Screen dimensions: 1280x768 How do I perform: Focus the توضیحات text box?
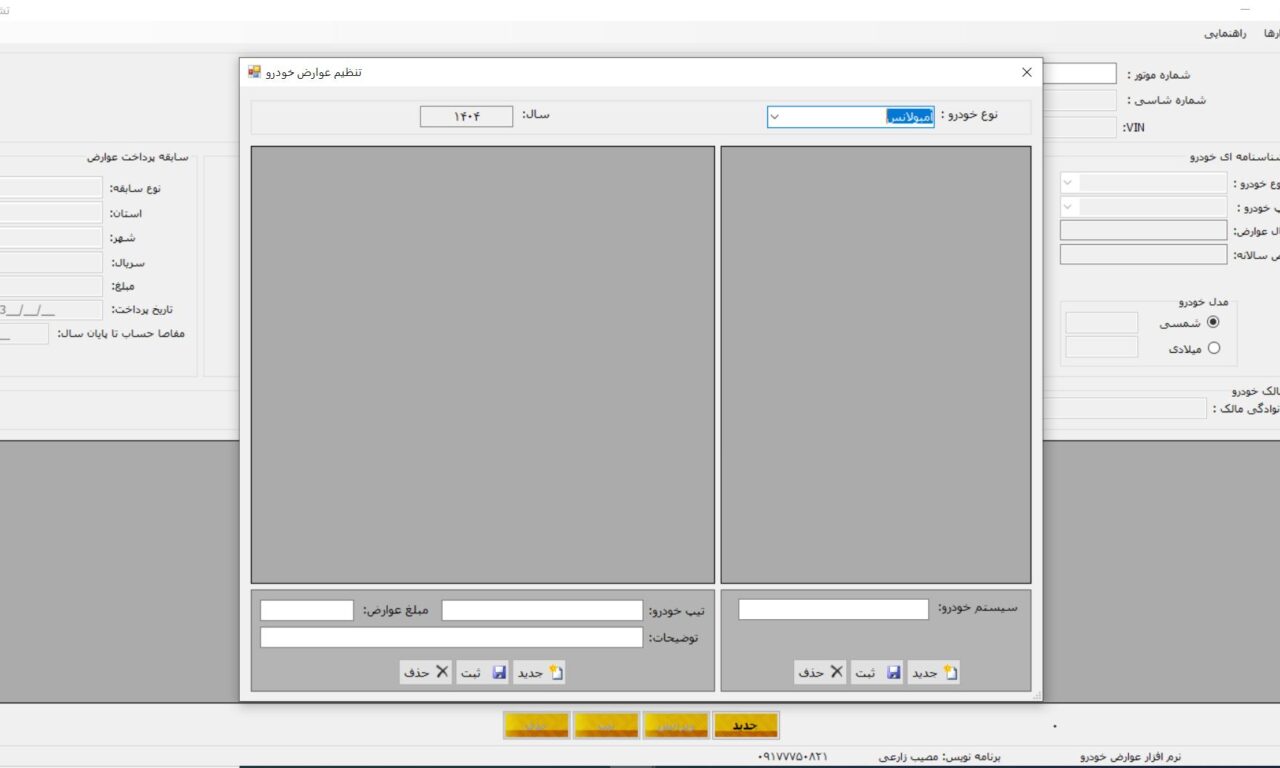[451, 638]
